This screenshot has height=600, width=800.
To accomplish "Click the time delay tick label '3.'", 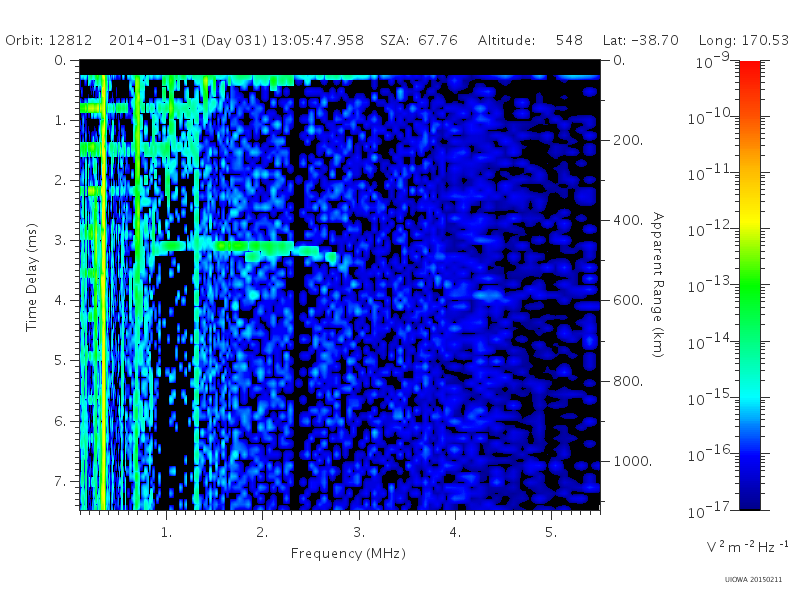I will 61,240.
